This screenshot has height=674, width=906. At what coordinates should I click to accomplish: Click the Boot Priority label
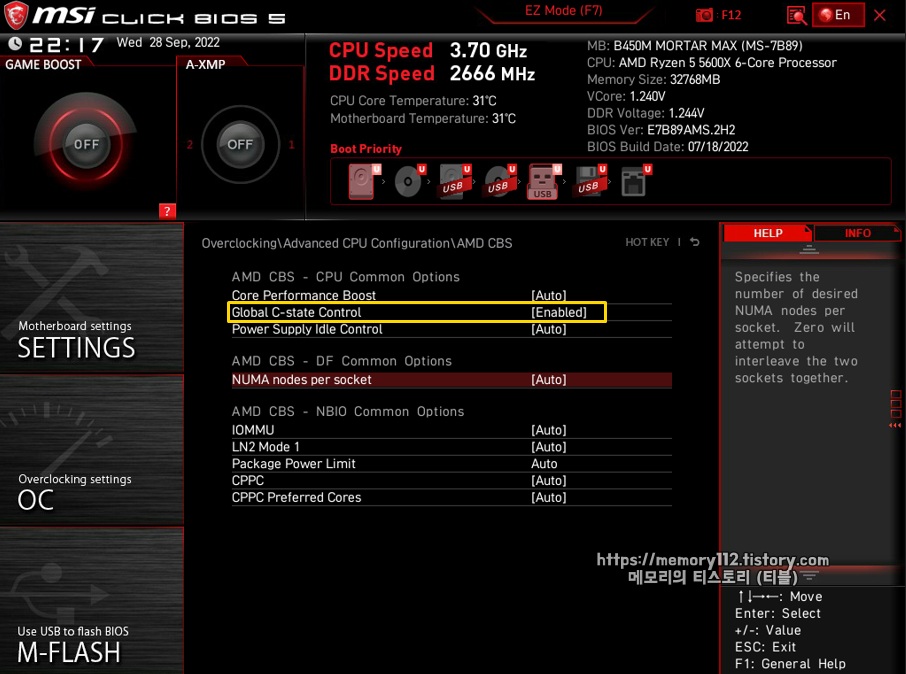point(366,149)
